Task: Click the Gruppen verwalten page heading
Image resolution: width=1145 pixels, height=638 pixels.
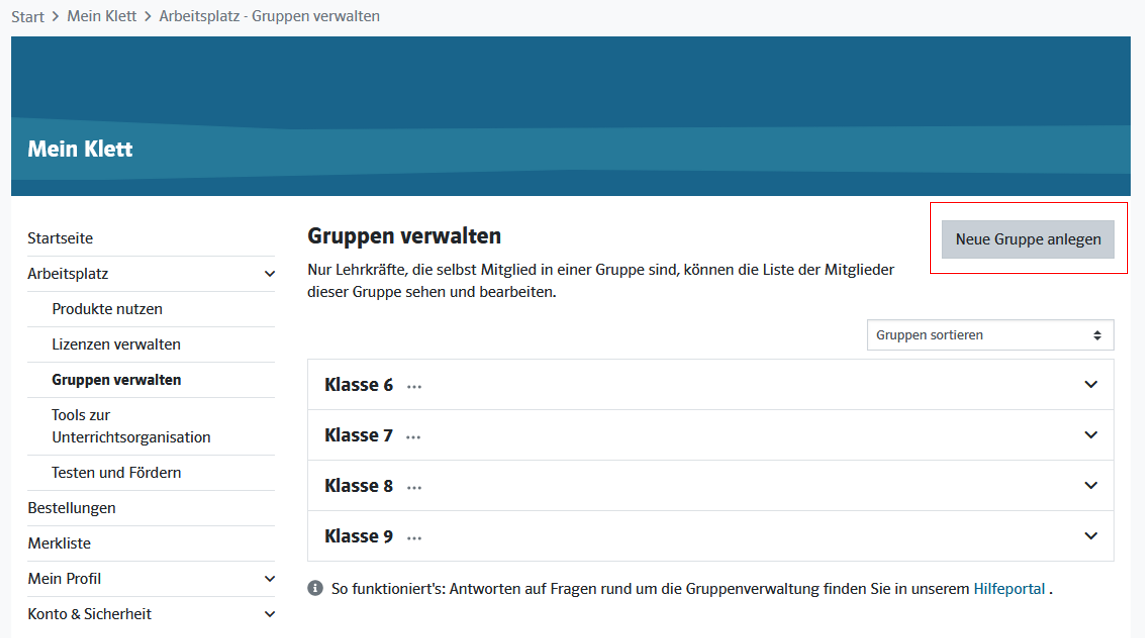Action: [x=404, y=236]
